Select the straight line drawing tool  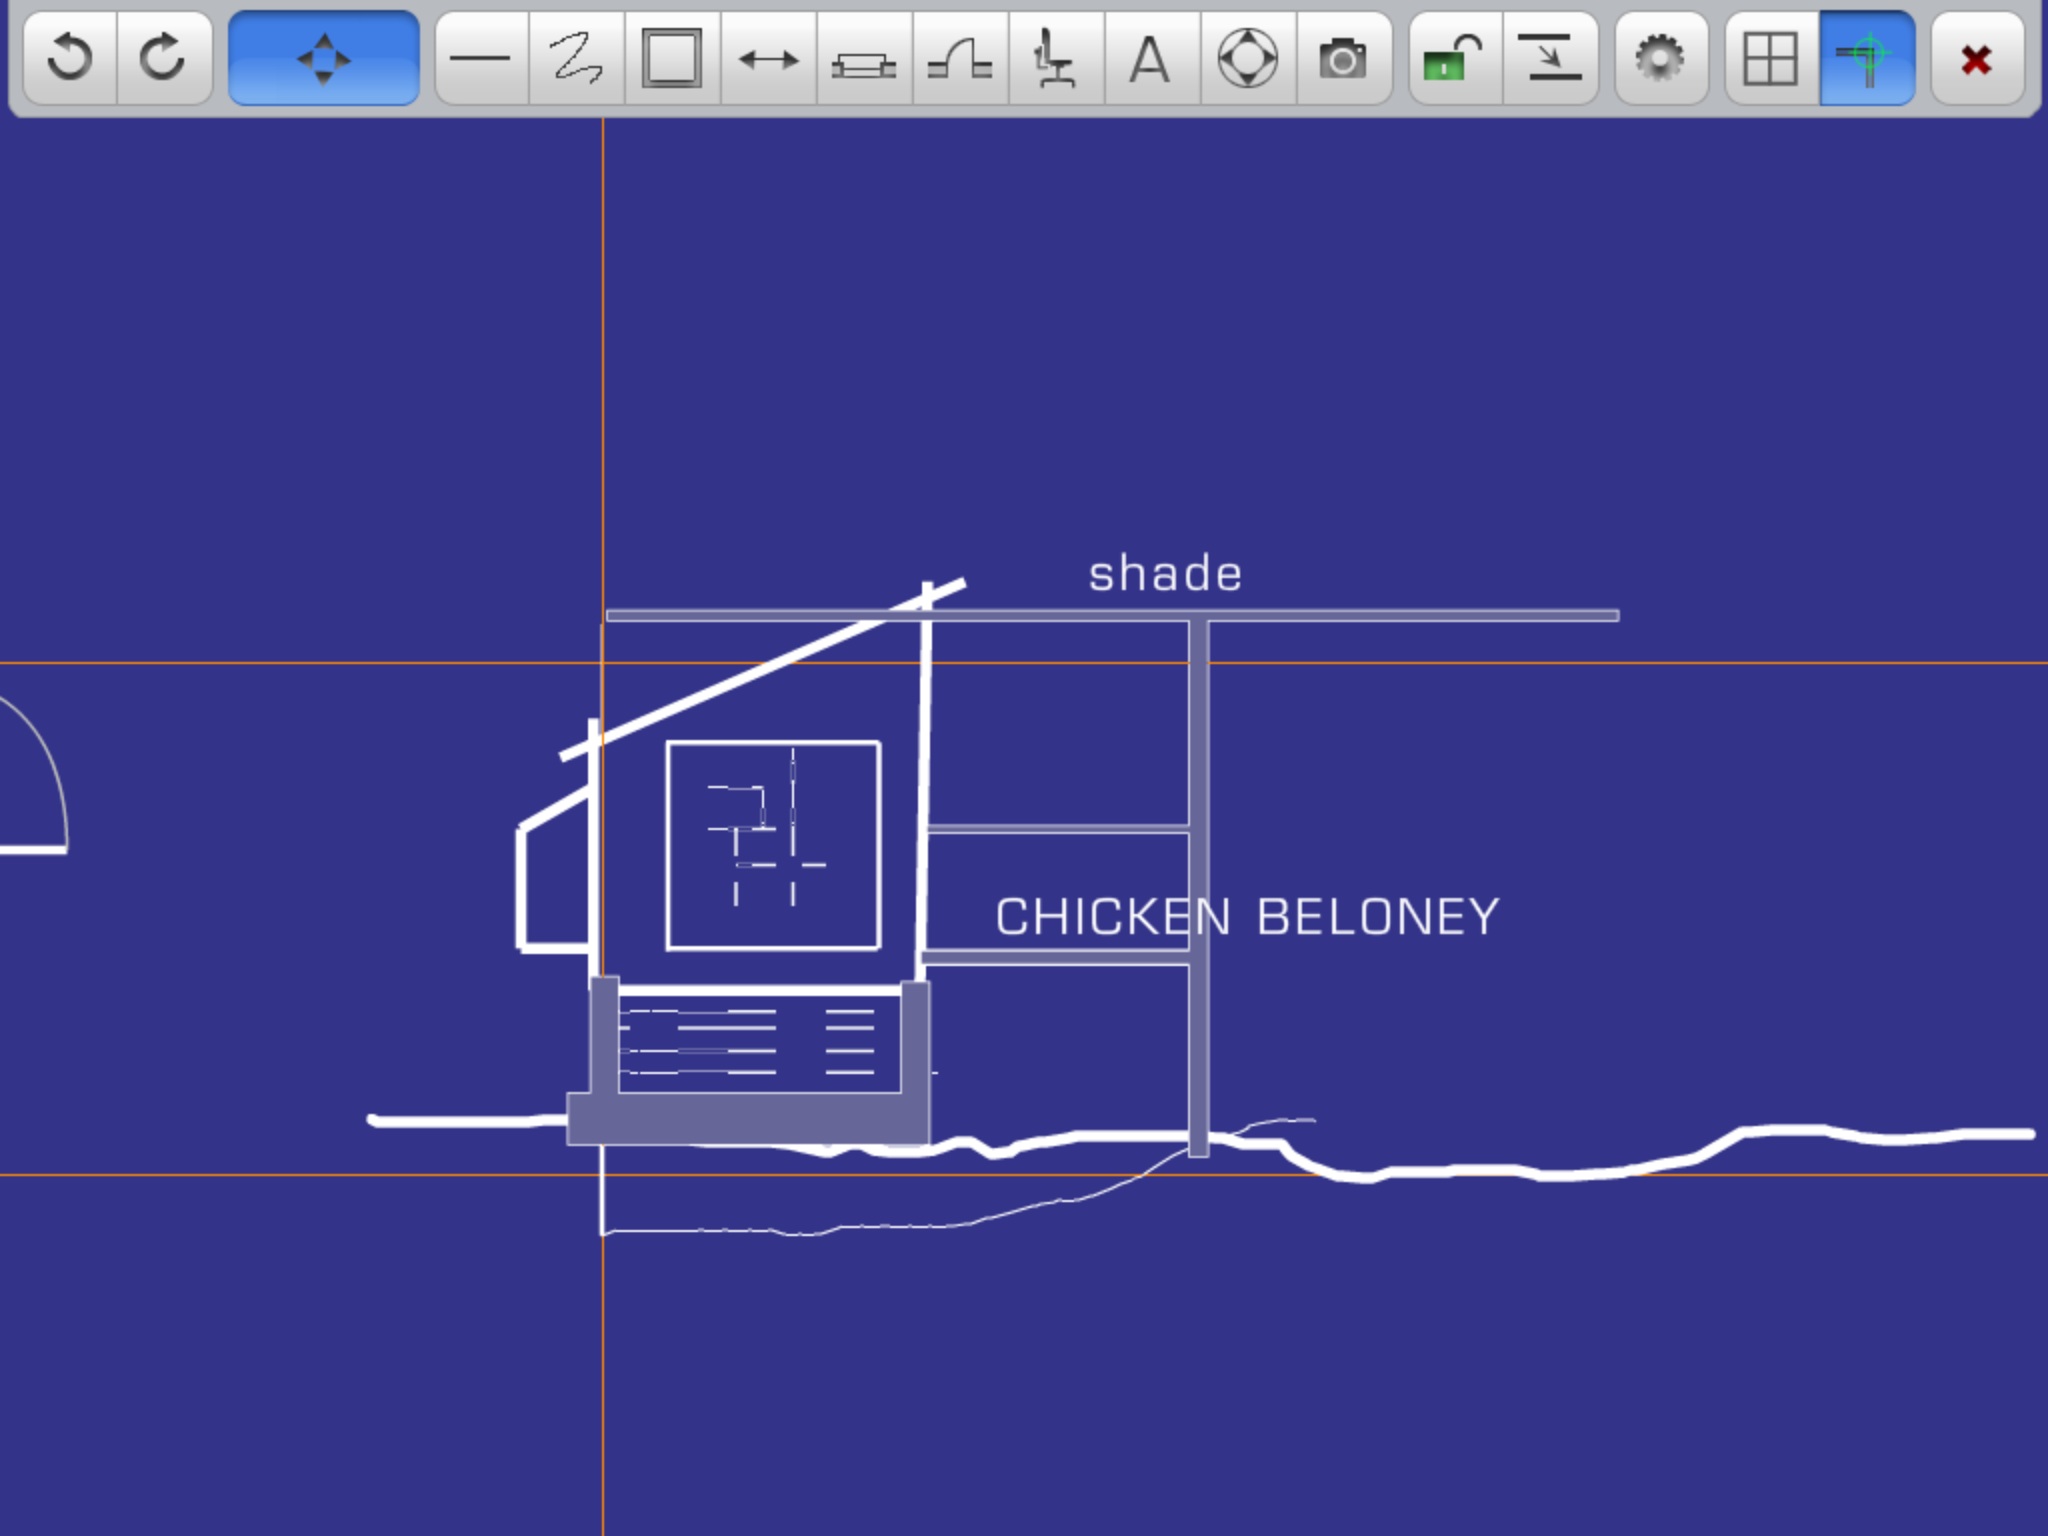coord(481,58)
